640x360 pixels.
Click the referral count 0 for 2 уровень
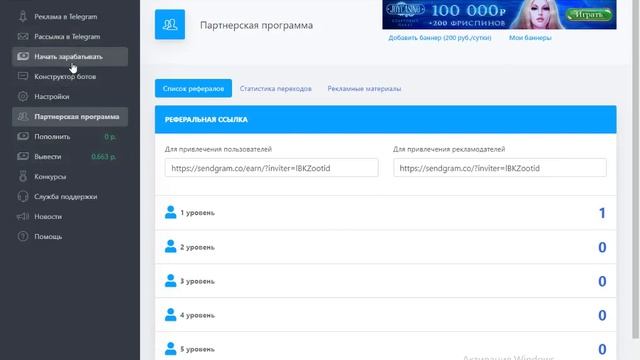(x=602, y=247)
